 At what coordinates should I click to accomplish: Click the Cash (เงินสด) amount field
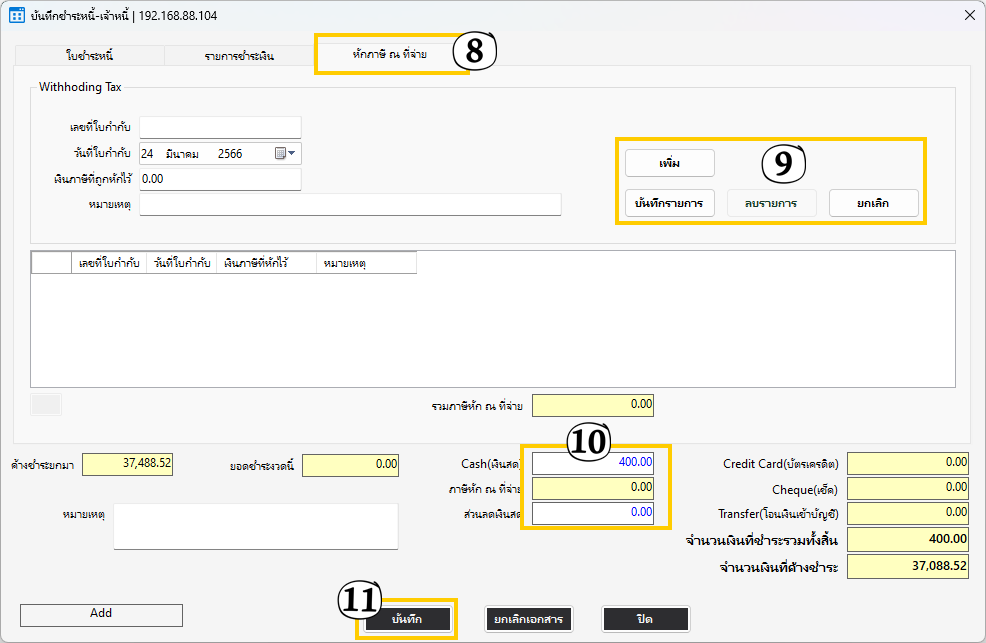click(592, 463)
